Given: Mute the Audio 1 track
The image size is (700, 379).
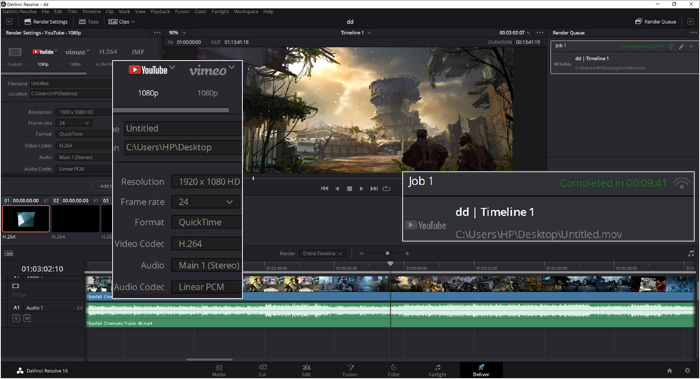Looking at the screenshot, I should point(27,318).
